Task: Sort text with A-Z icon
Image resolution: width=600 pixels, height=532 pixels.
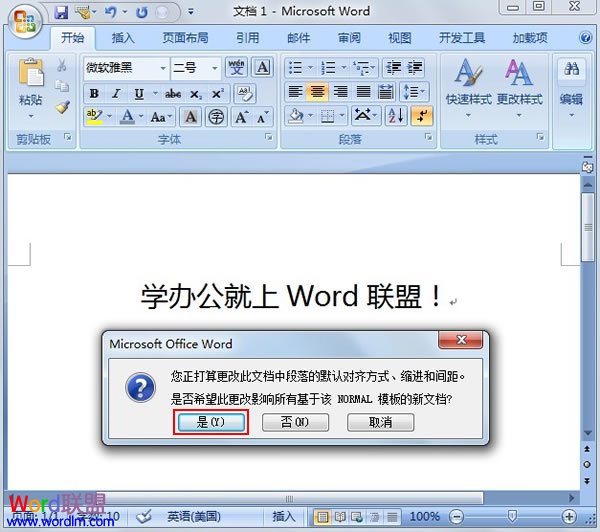Action: tap(395, 115)
